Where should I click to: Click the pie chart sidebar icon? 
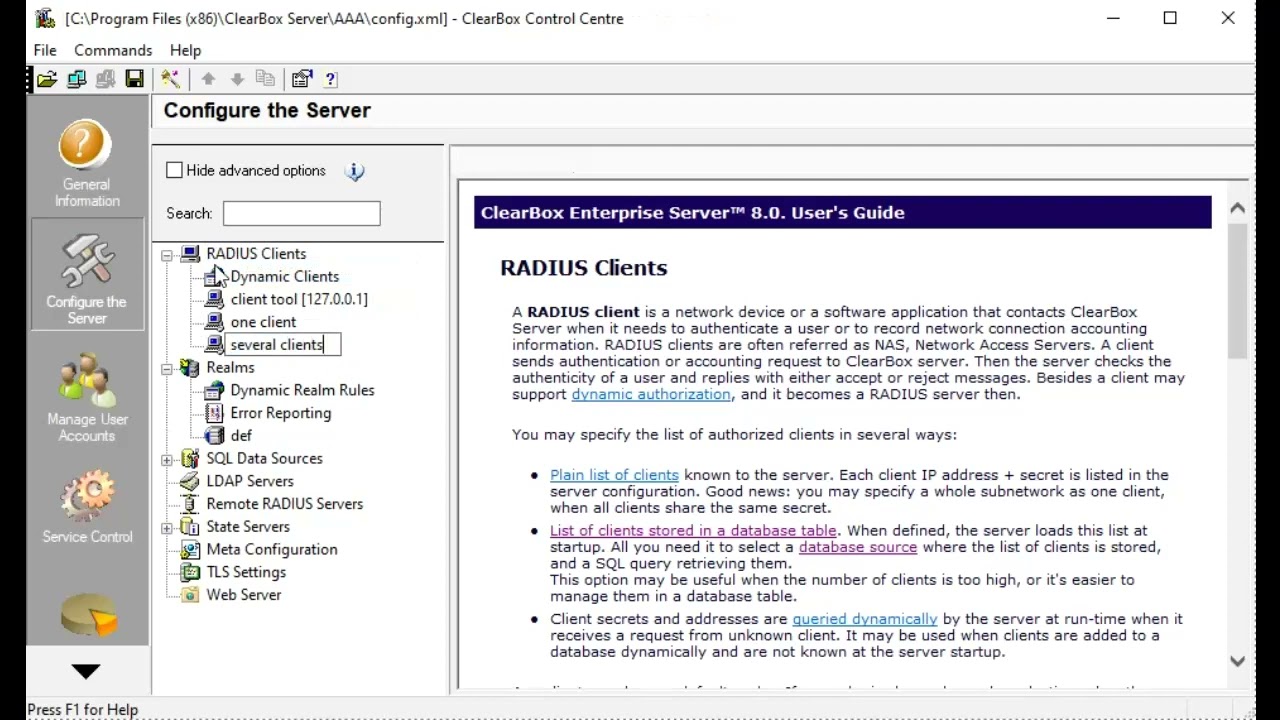(88, 615)
